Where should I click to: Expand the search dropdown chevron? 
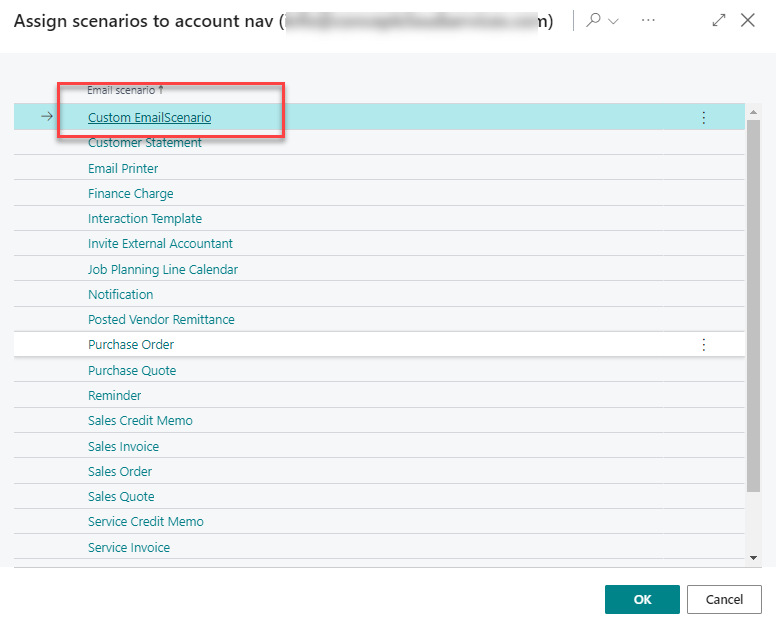tap(613, 21)
